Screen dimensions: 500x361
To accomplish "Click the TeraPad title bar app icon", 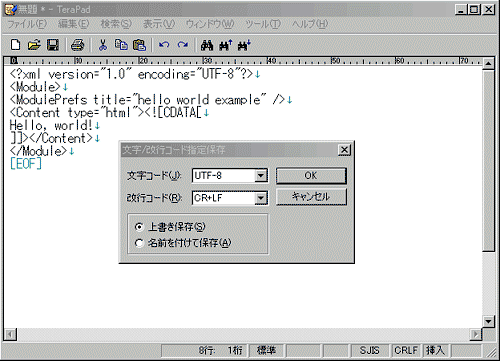I will pyautogui.click(x=10, y=9).
